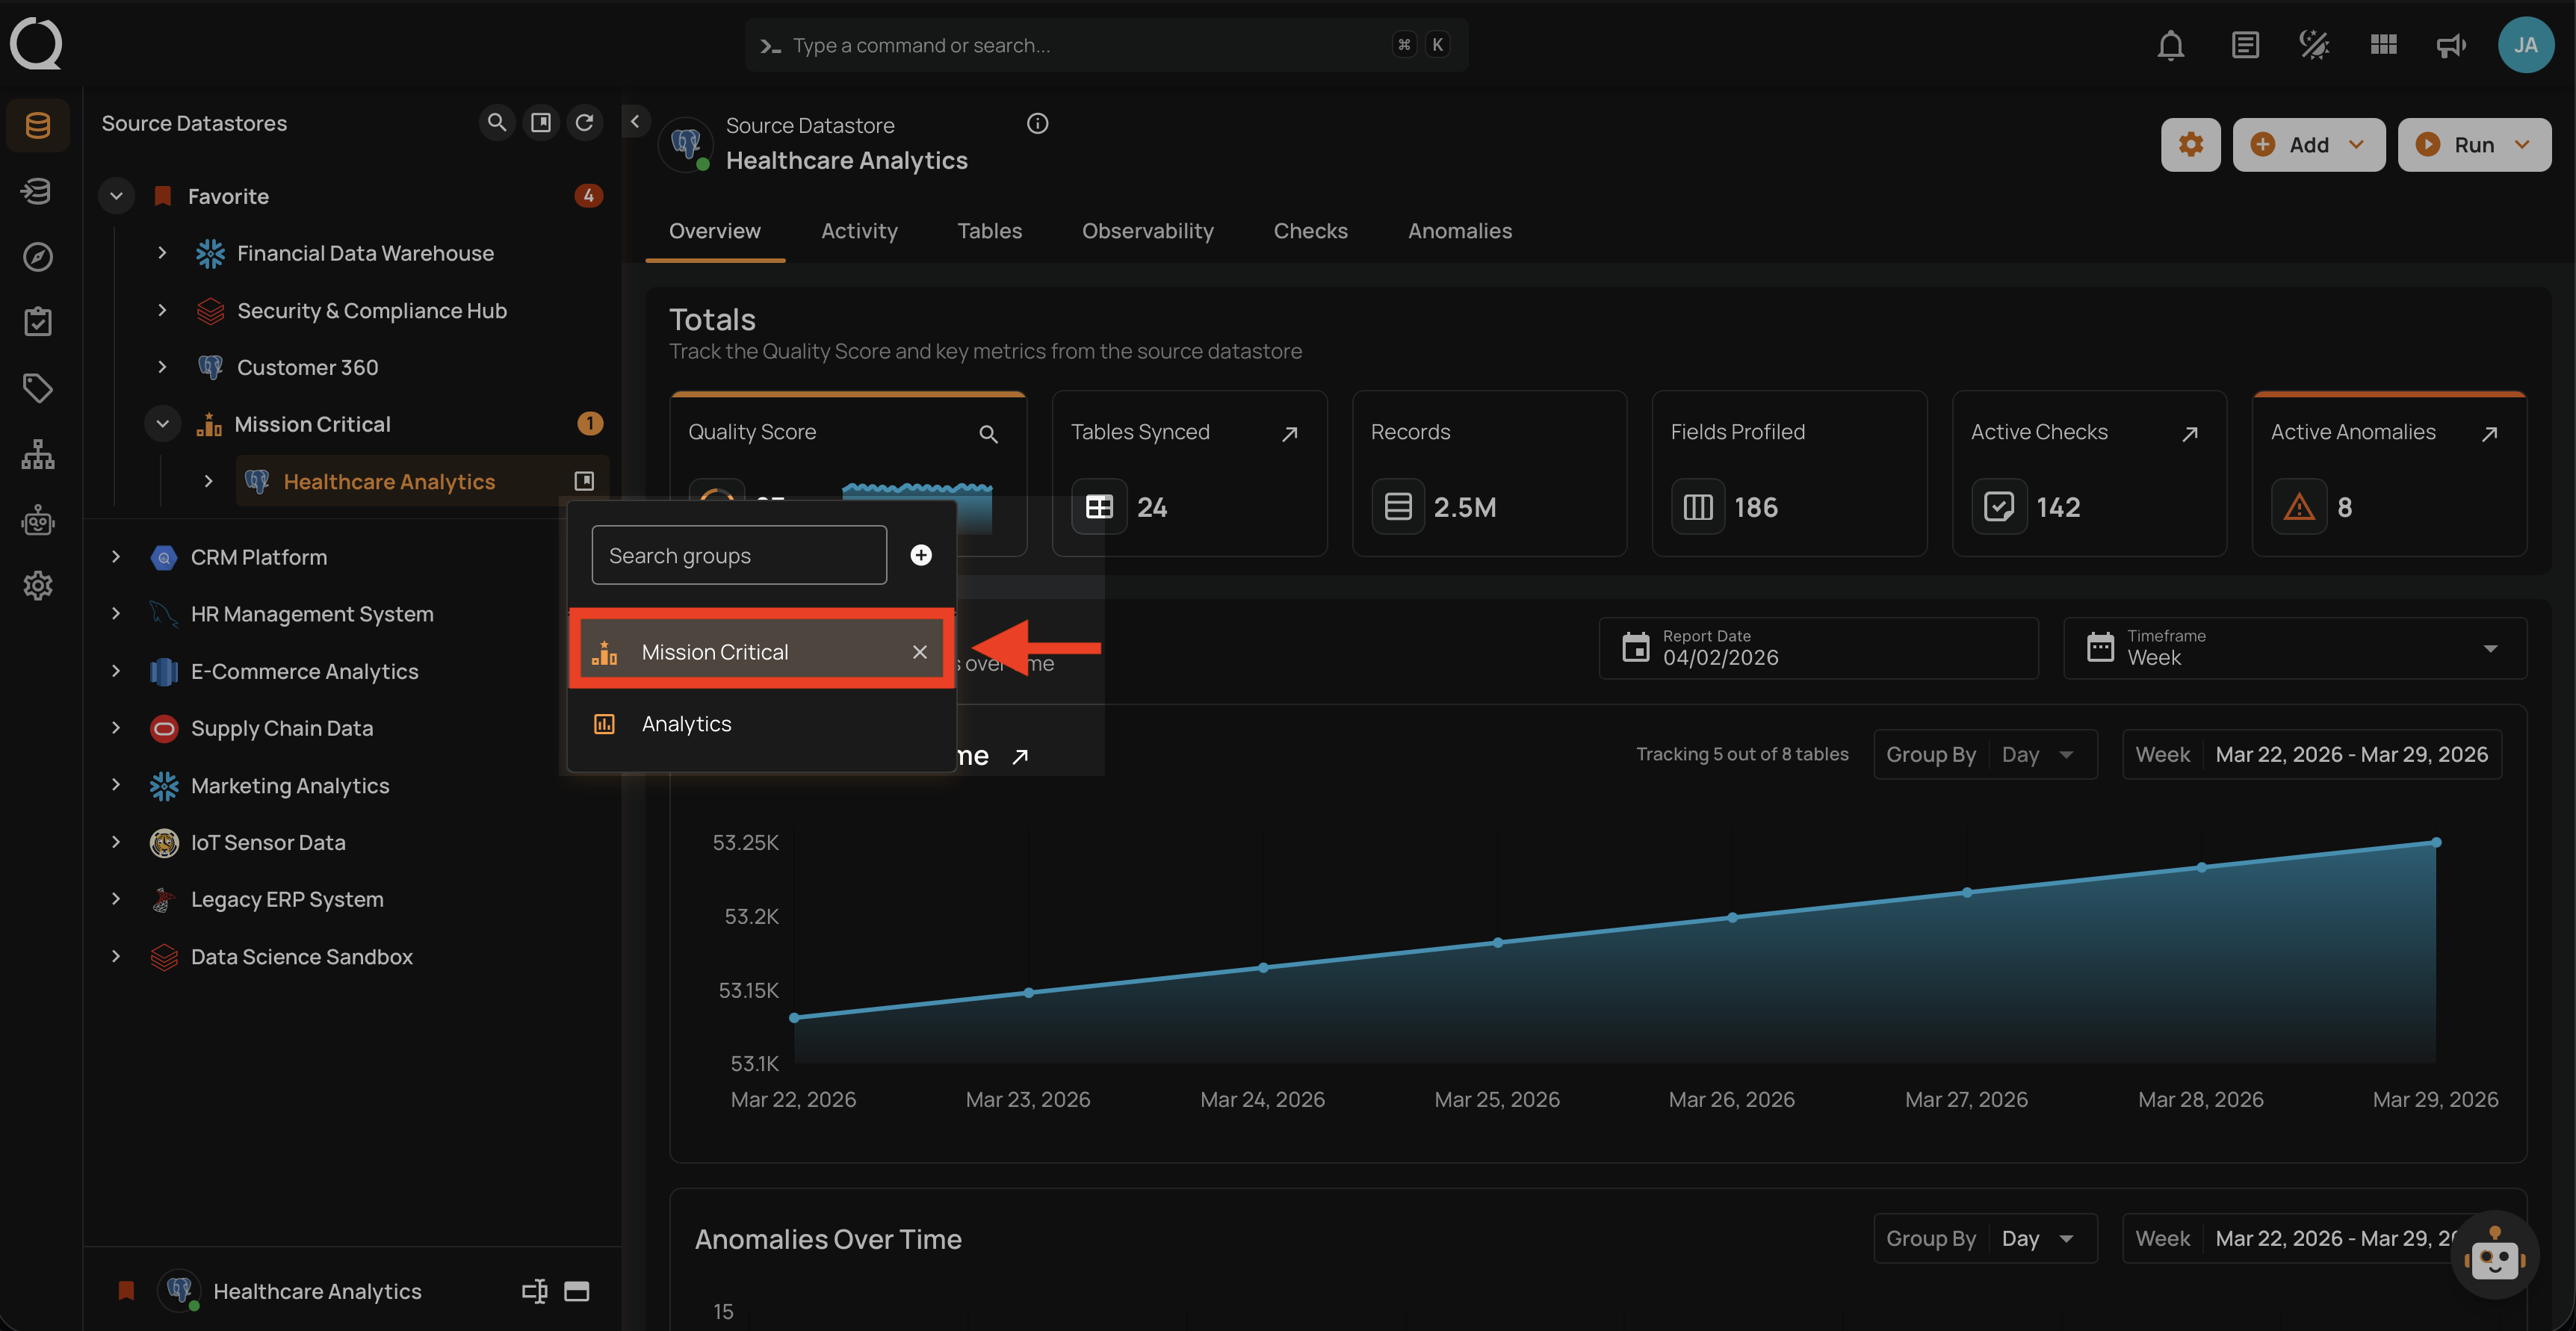The image size is (2576, 1331).
Task: Open the info icon beside Source Datastore
Action: tap(1037, 124)
